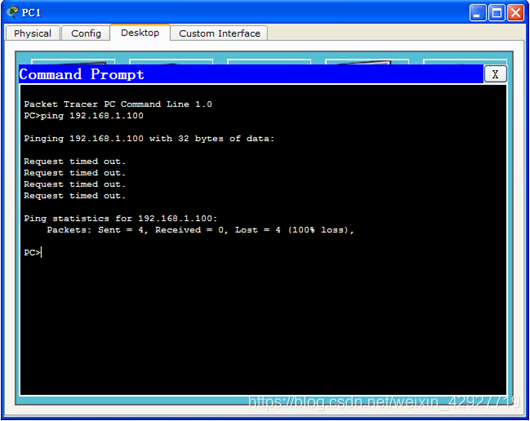Click 'Pinging 192.168.1.100 with 32 bytes' line
530x421 pixels.
[x=149, y=139]
